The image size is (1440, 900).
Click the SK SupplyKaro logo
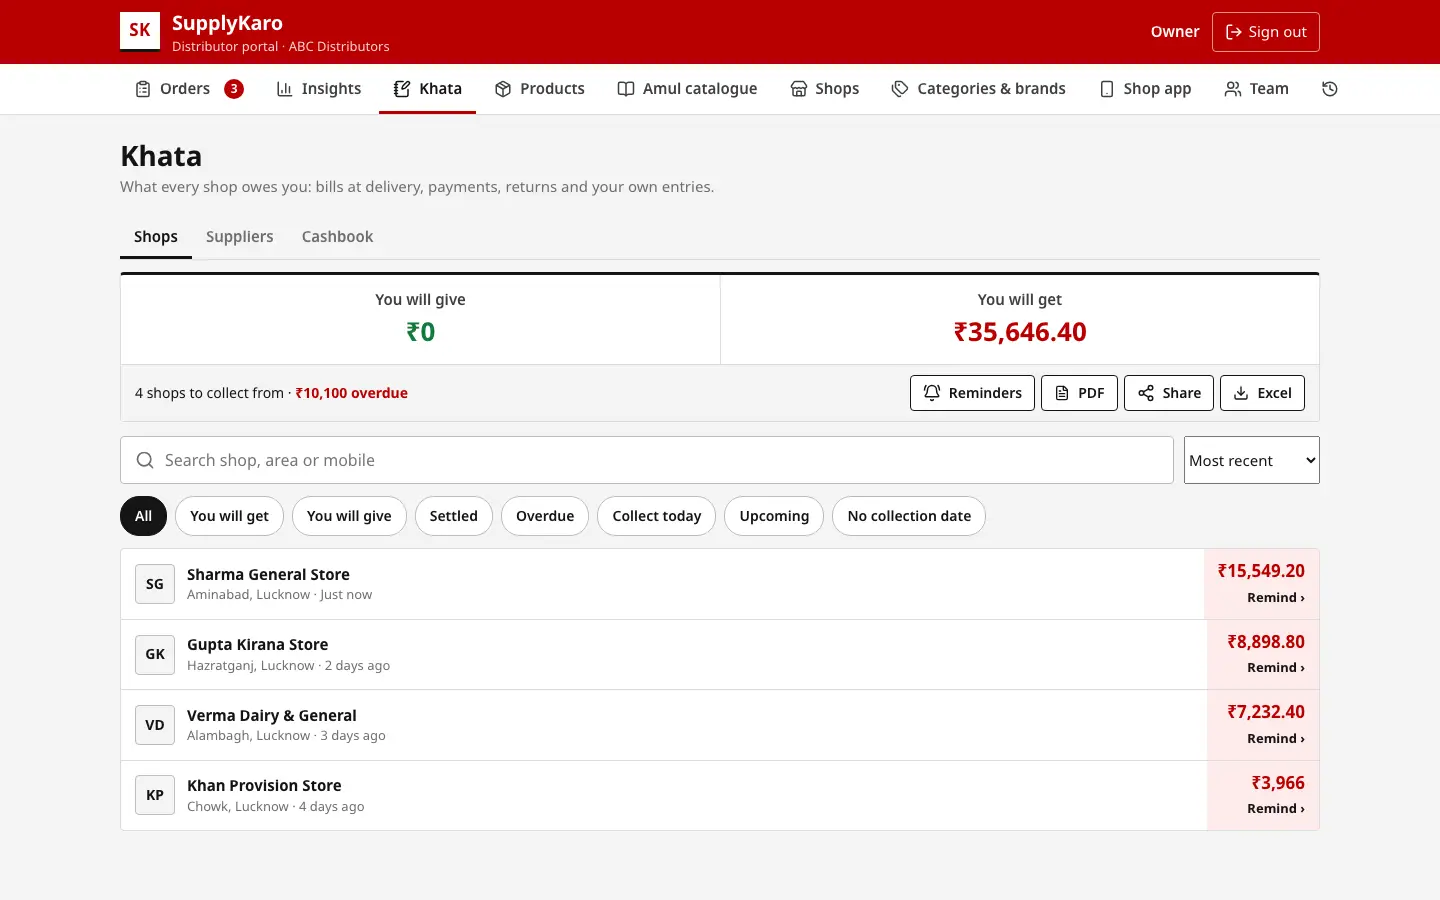pos(140,31)
